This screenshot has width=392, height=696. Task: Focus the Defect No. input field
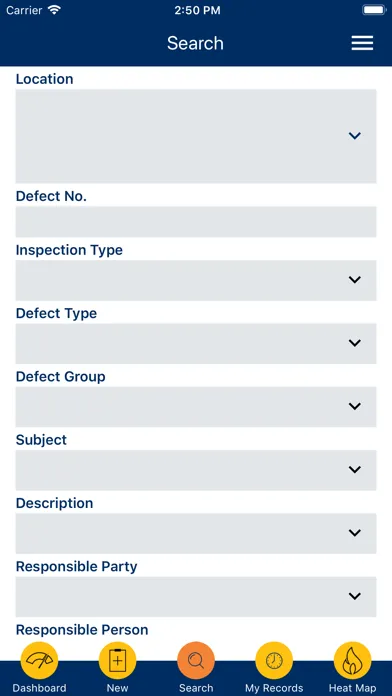click(196, 221)
